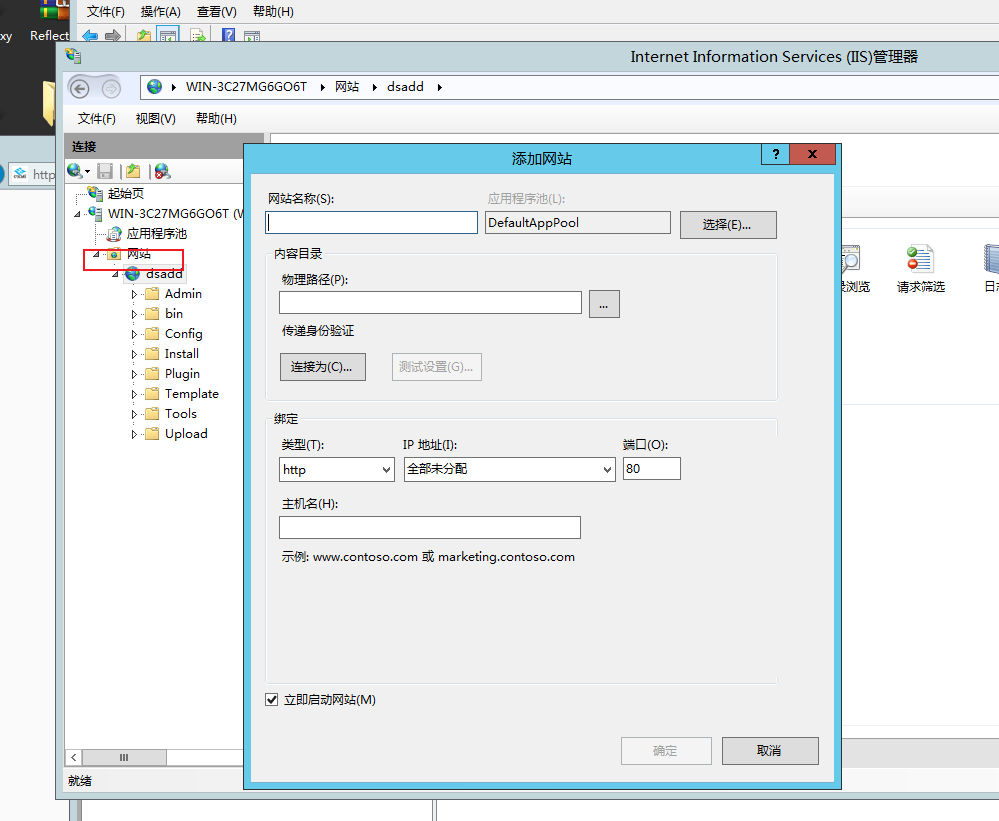Viewport: 999px width, 821px height.
Task: Expand the Install folder node
Action: click(134, 354)
